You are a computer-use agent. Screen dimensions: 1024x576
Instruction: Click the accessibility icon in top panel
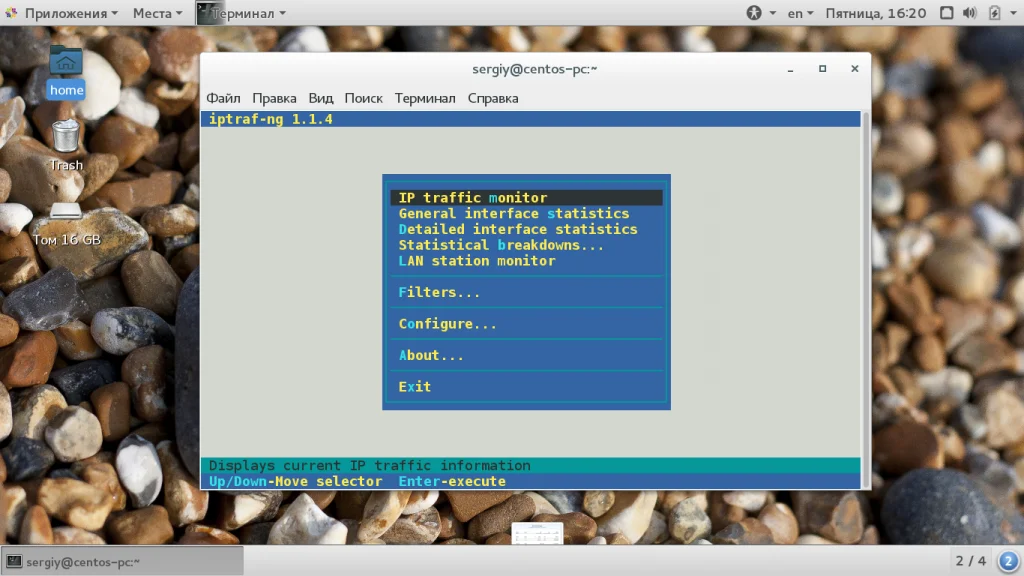(x=754, y=13)
